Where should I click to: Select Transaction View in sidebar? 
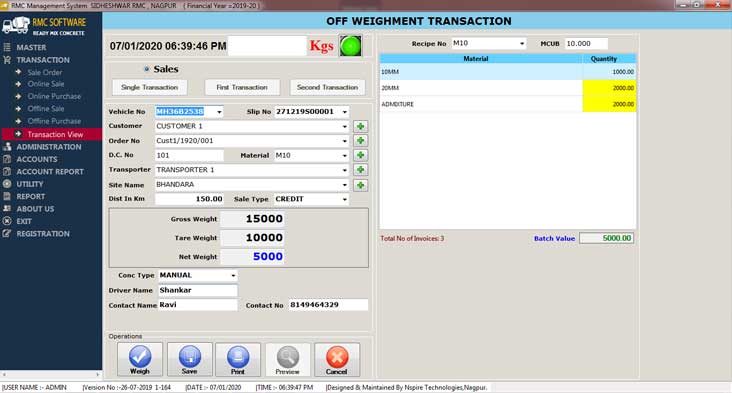[51, 134]
